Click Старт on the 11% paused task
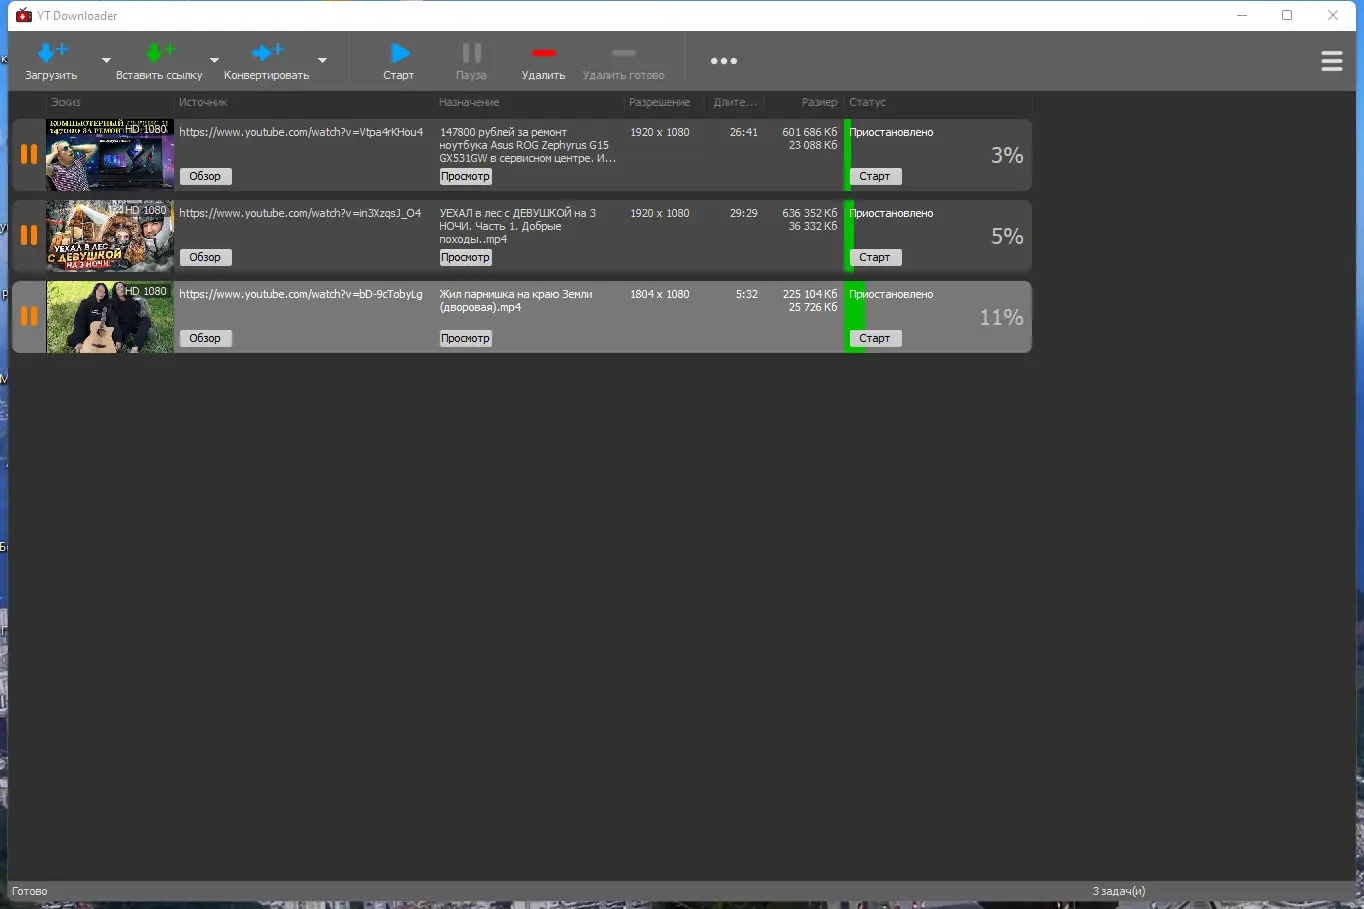1364x909 pixels. click(x=875, y=338)
